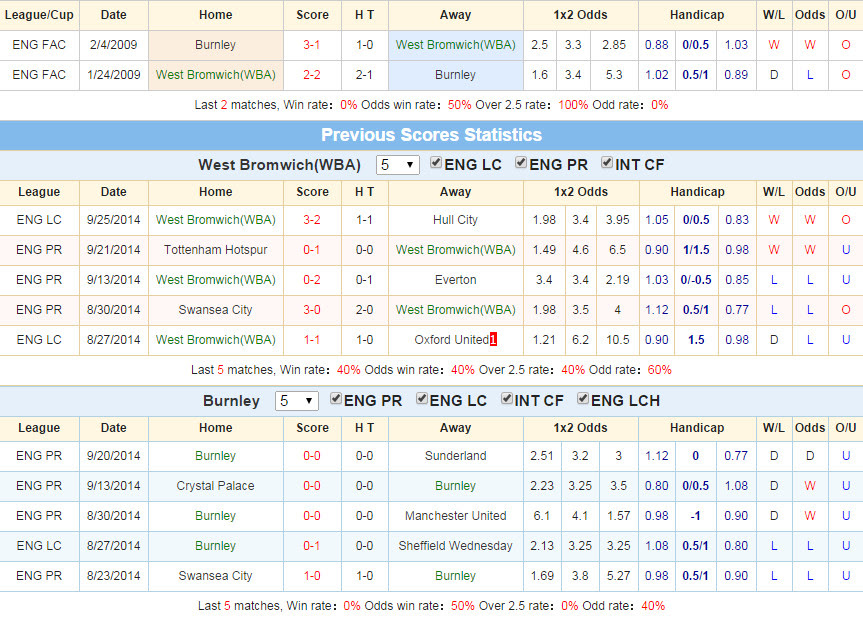Click the 9/21/2014 date cell

113,250
